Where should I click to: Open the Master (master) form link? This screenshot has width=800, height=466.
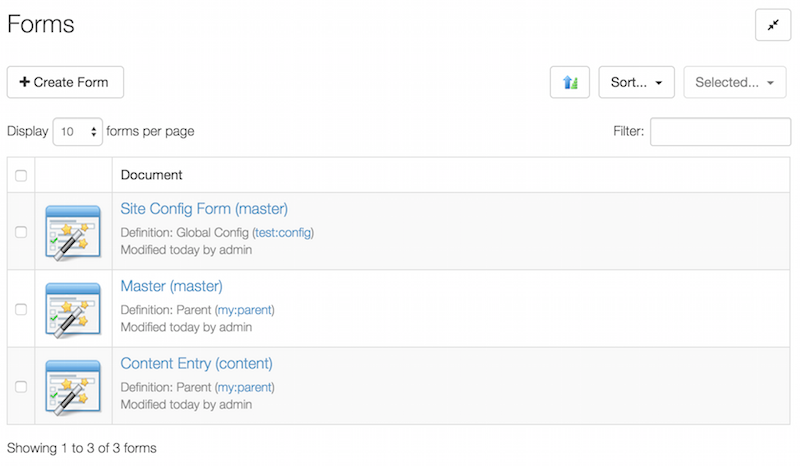(171, 287)
